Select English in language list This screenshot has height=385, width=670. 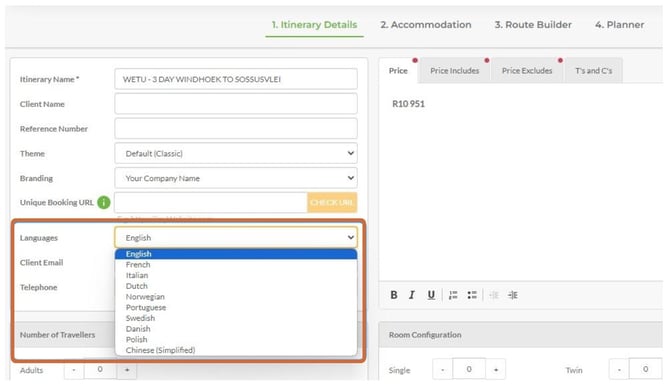(x=236, y=254)
